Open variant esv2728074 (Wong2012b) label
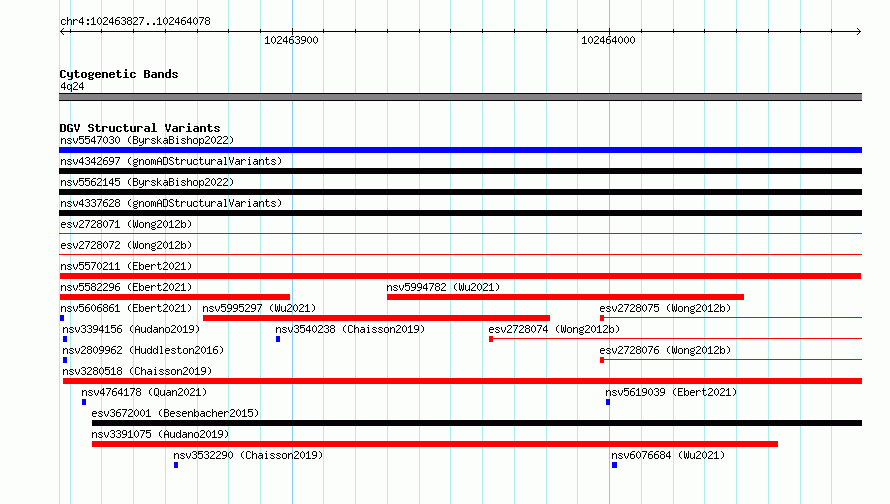 (554, 329)
